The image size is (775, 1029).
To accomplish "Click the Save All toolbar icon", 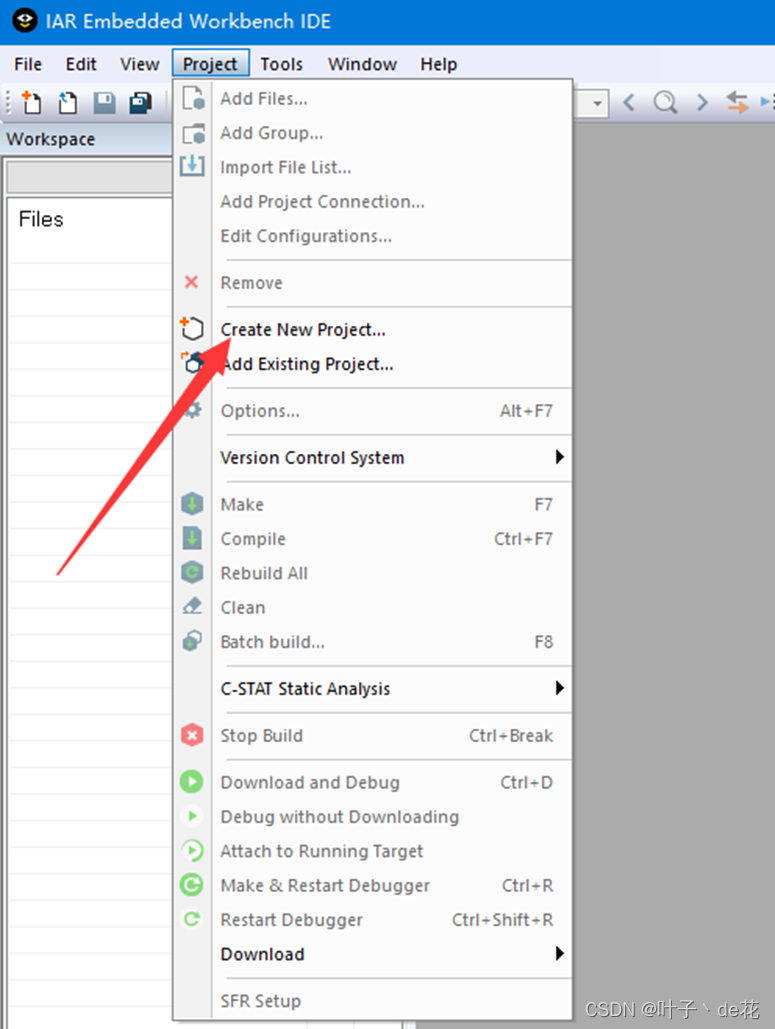I will (x=140, y=102).
